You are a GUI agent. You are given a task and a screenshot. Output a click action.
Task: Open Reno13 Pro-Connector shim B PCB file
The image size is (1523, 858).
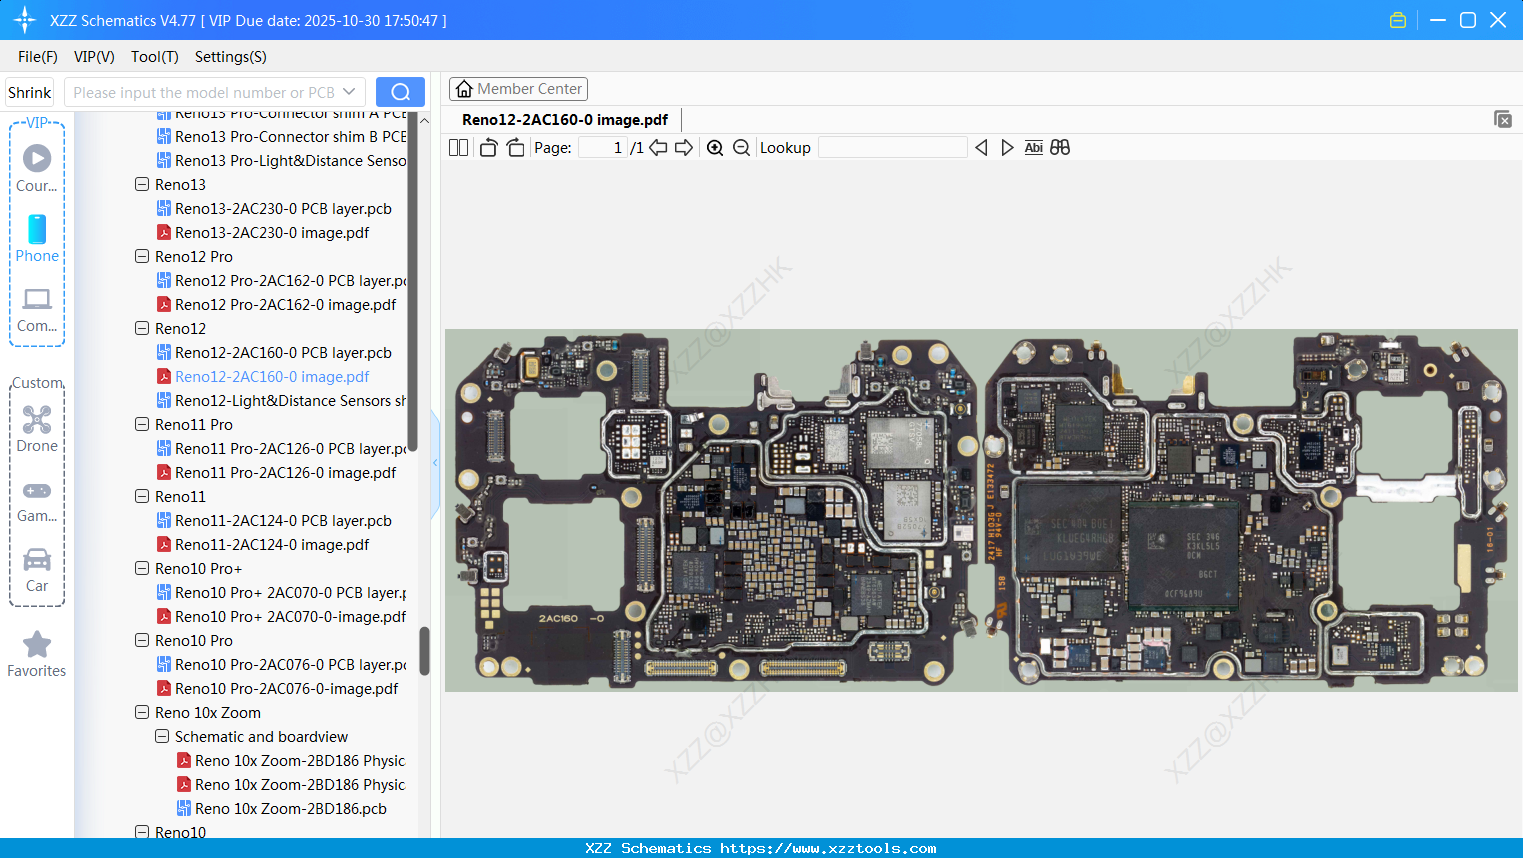[x=281, y=136]
